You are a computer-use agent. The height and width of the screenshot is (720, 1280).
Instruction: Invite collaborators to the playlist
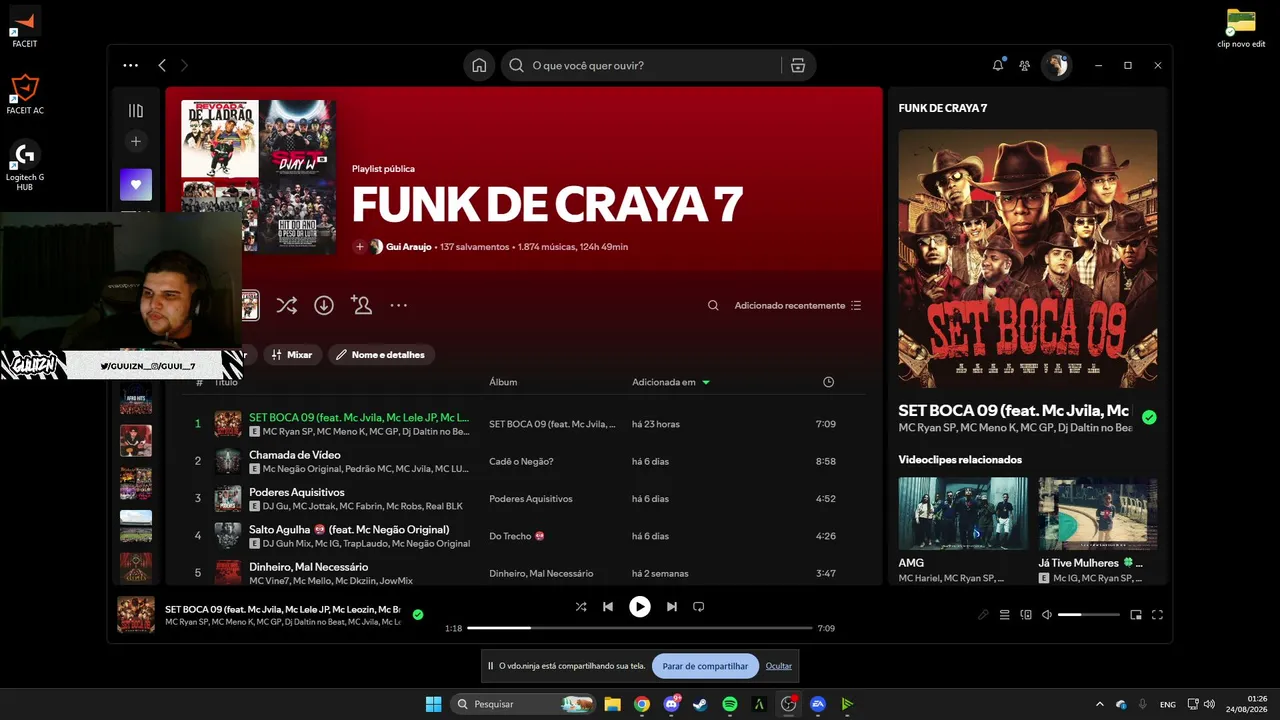coord(361,305)
